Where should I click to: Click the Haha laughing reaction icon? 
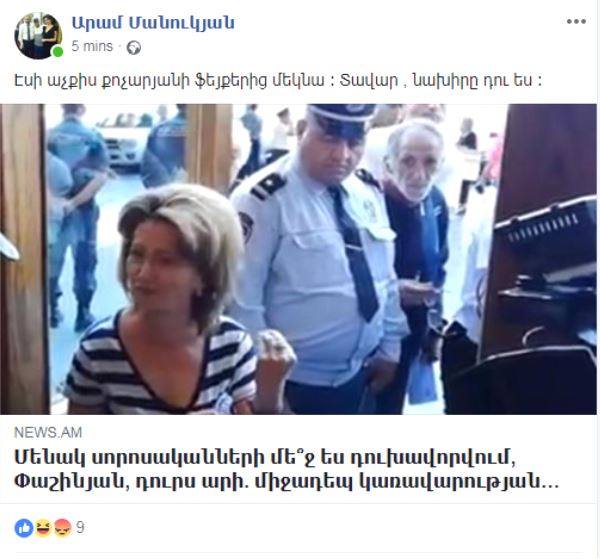click(x=43, y=528)
